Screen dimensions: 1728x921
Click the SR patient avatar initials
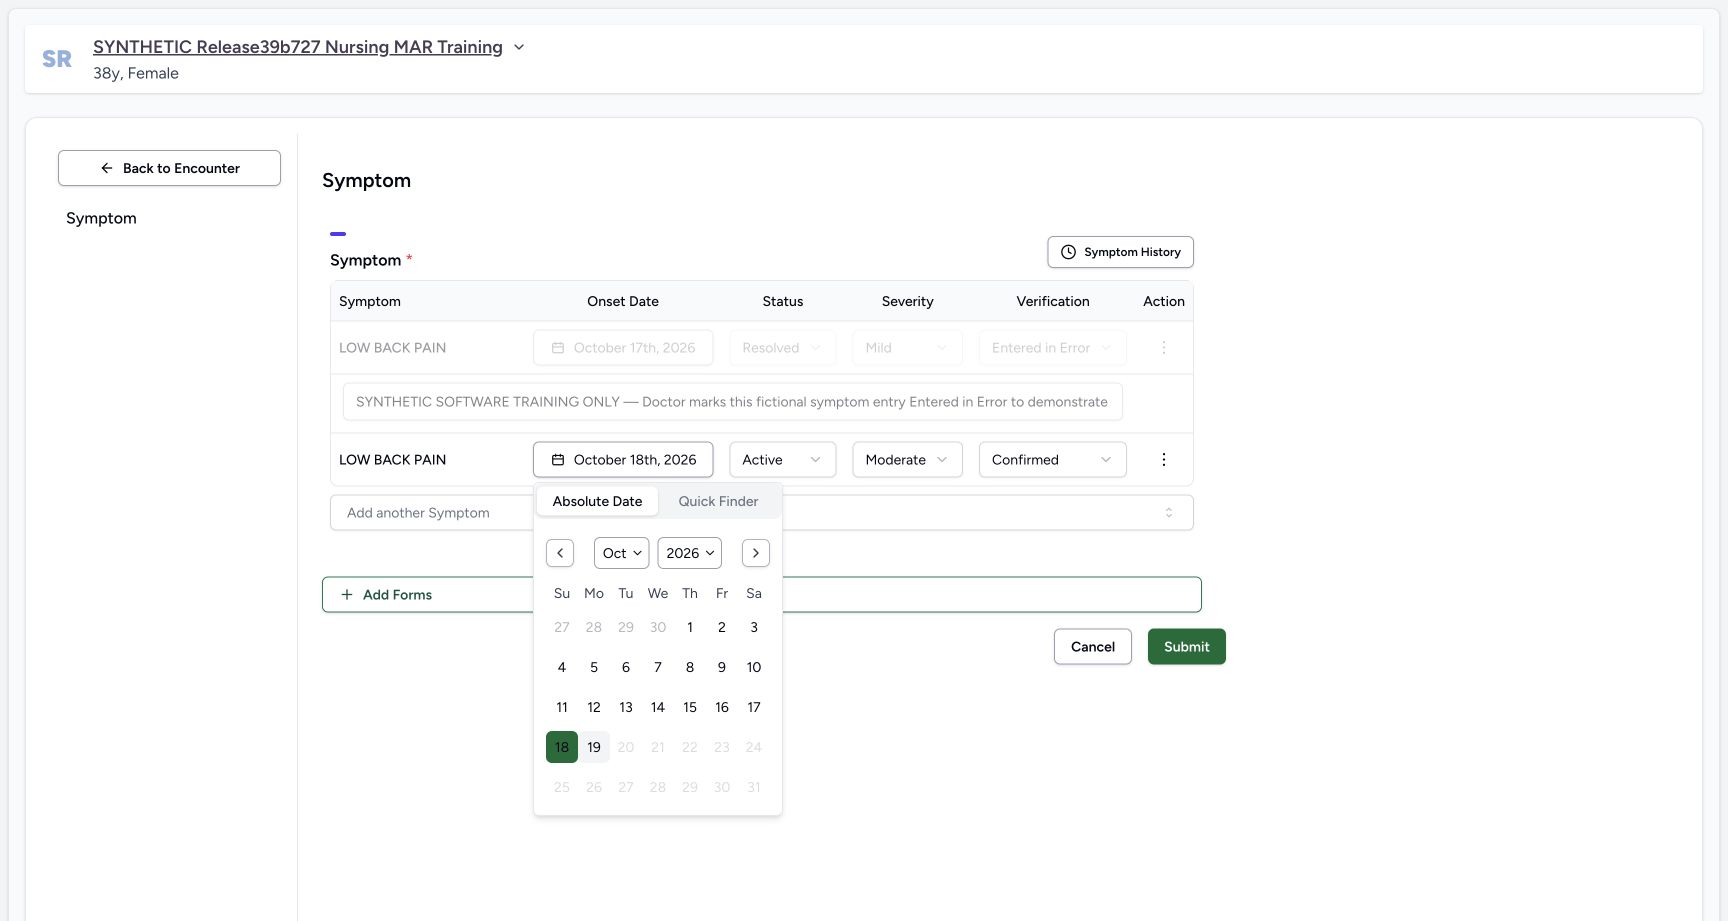pos(57,59)
